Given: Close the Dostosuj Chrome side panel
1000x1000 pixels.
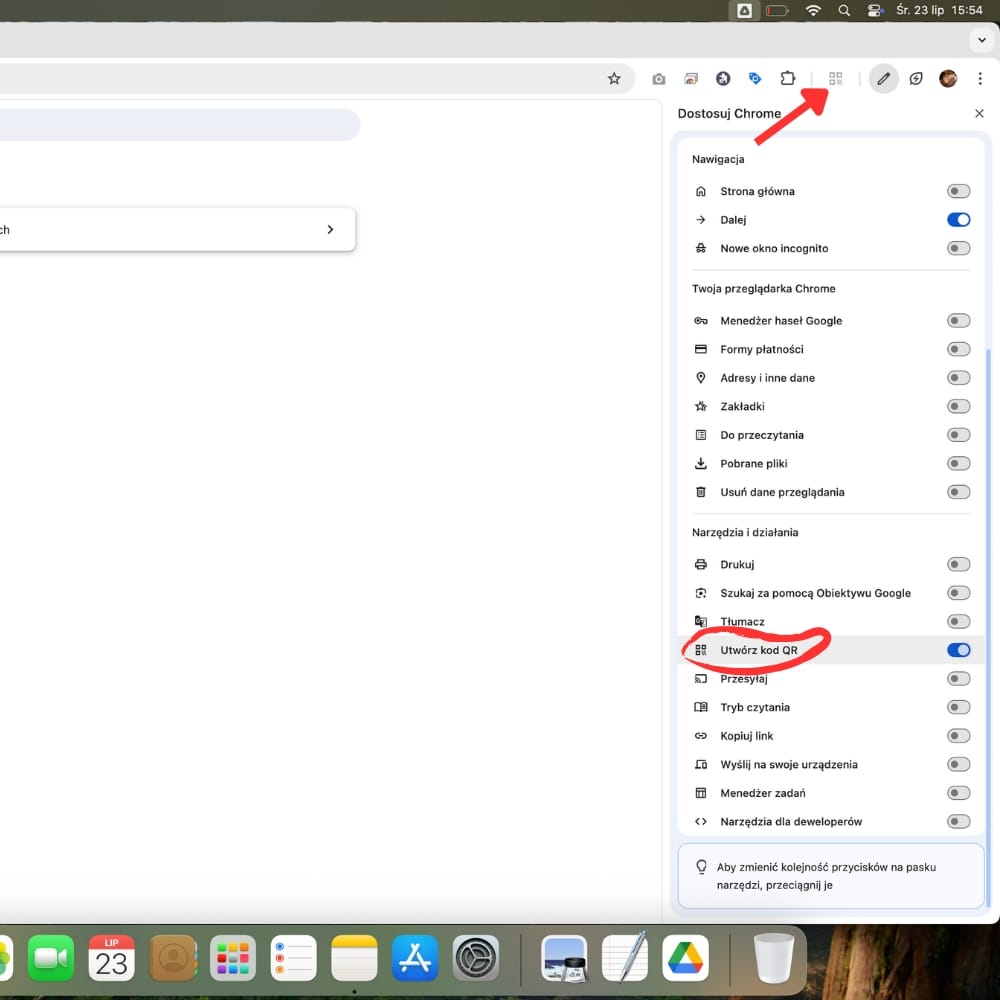Looking at the screenshot, I should pyautogui.click(x=979, y=114).
